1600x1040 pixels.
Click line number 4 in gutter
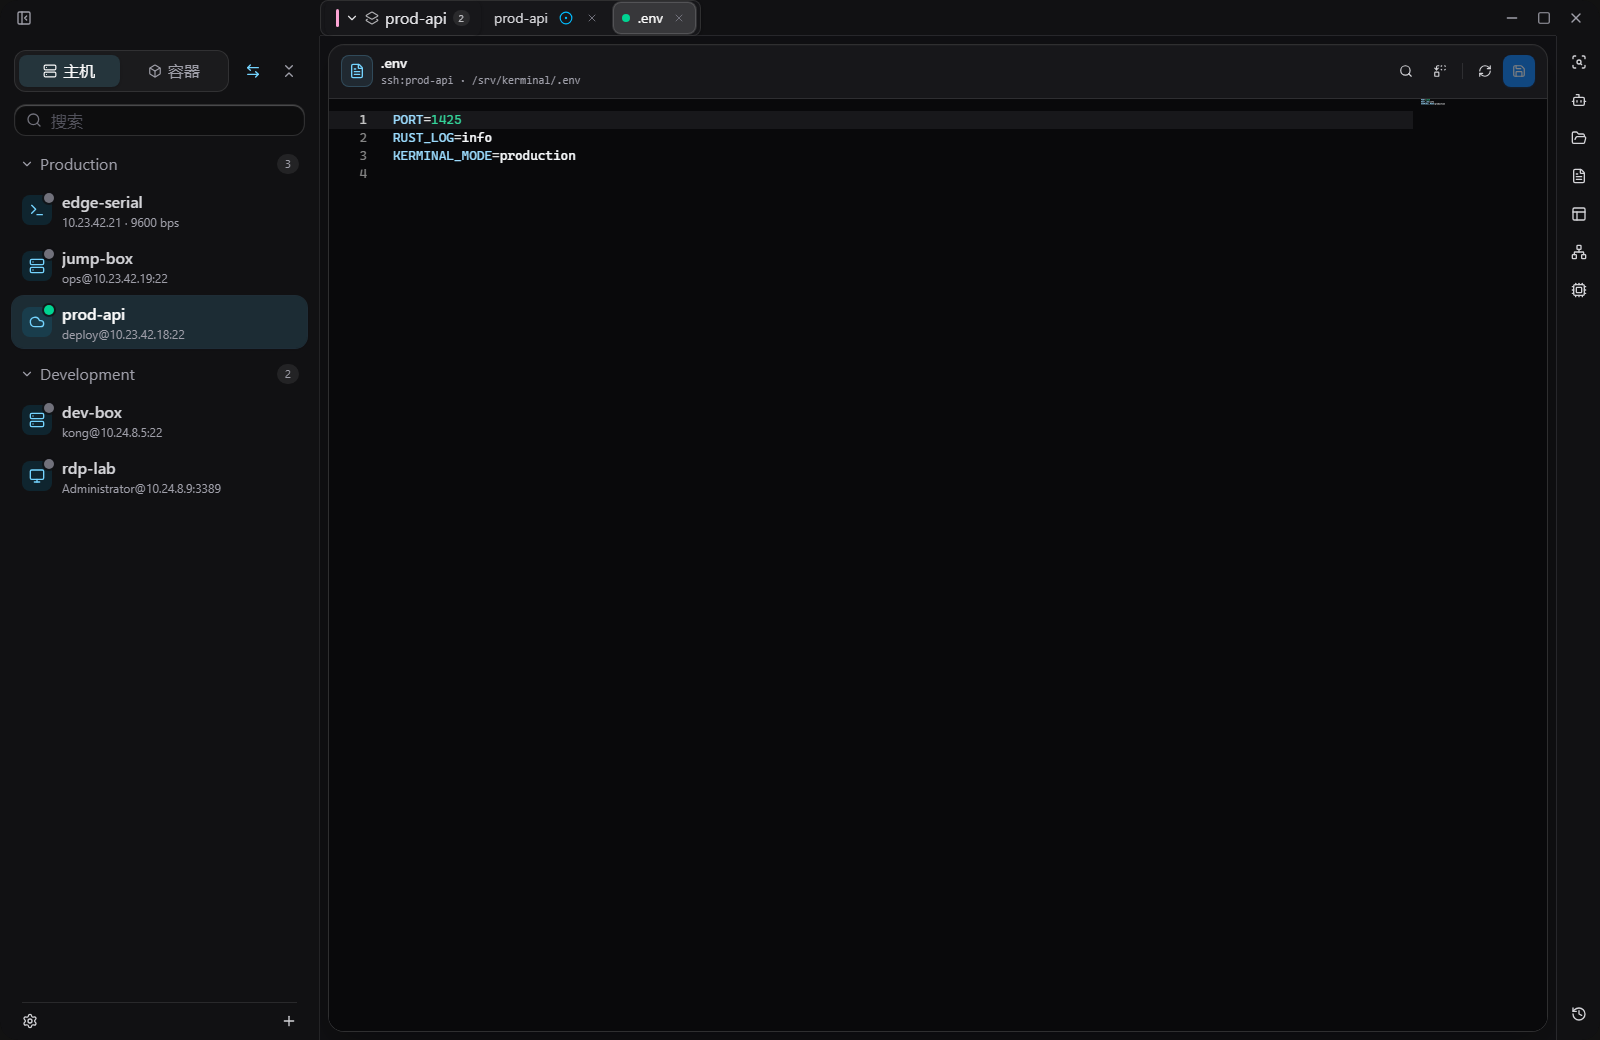coord(363,174)
